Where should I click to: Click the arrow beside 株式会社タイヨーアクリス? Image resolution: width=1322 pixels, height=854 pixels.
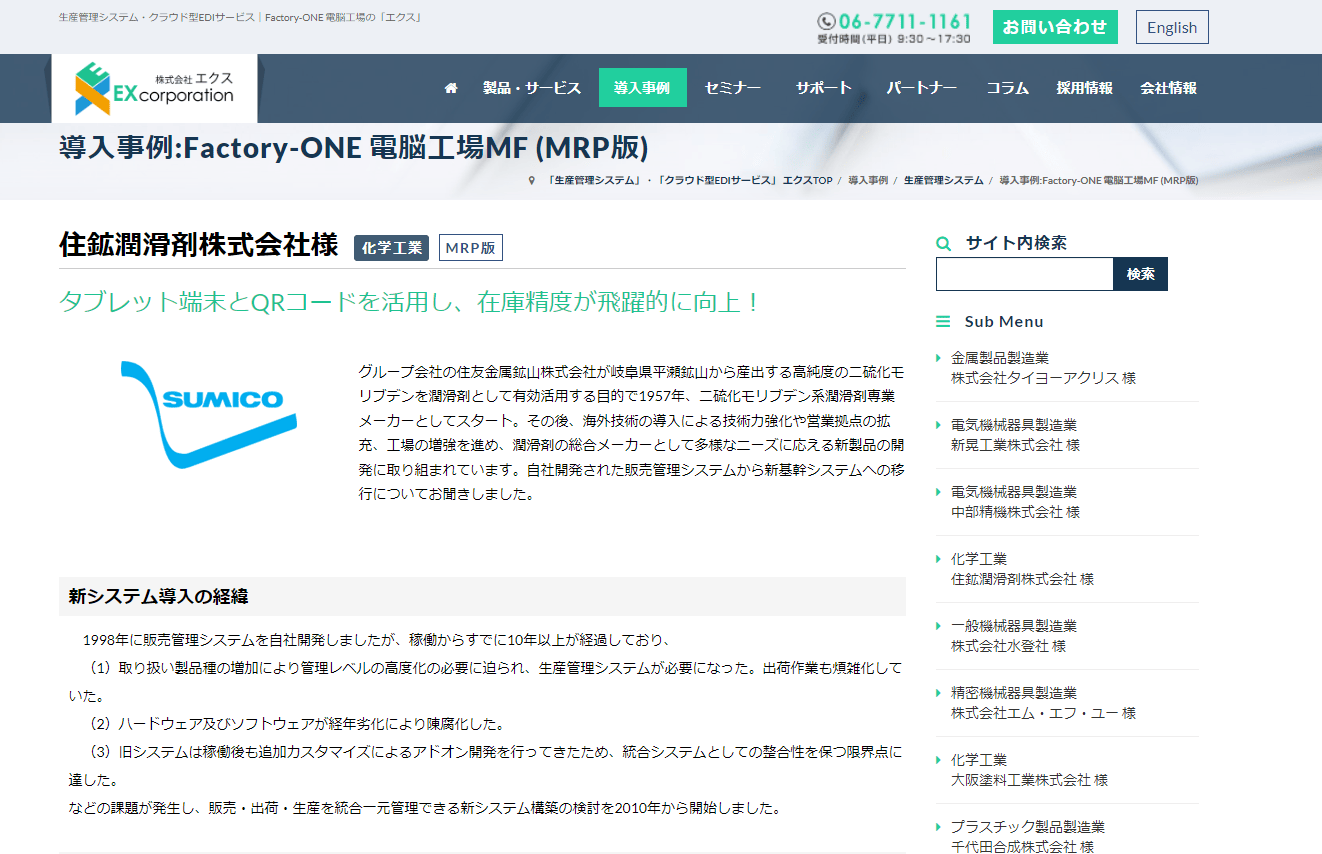pyautogui.click(x=939, y=358)
